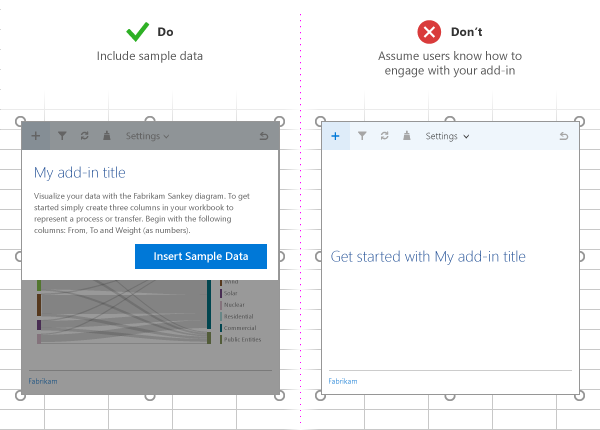Click the green Do checkmark icon
The width and height of the screenshot is (600, 430).
(137, 32)
